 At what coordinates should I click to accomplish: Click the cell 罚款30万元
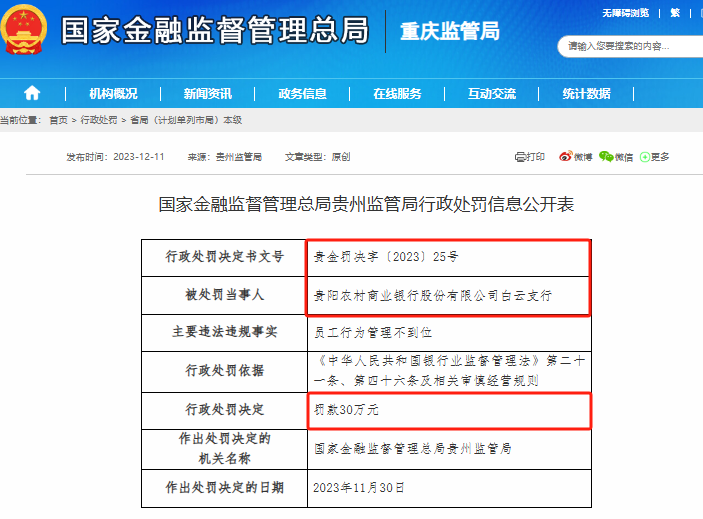tap(449, 411)
